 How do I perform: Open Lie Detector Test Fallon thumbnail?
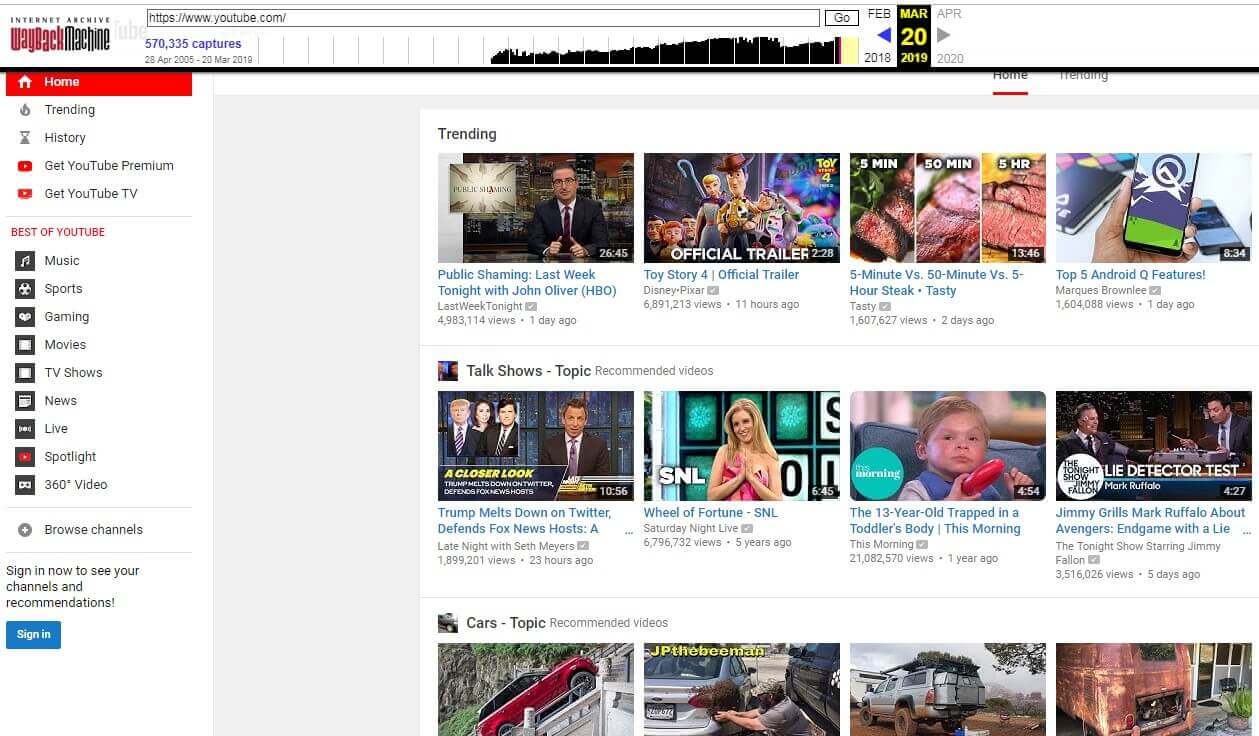(1154, 446)
